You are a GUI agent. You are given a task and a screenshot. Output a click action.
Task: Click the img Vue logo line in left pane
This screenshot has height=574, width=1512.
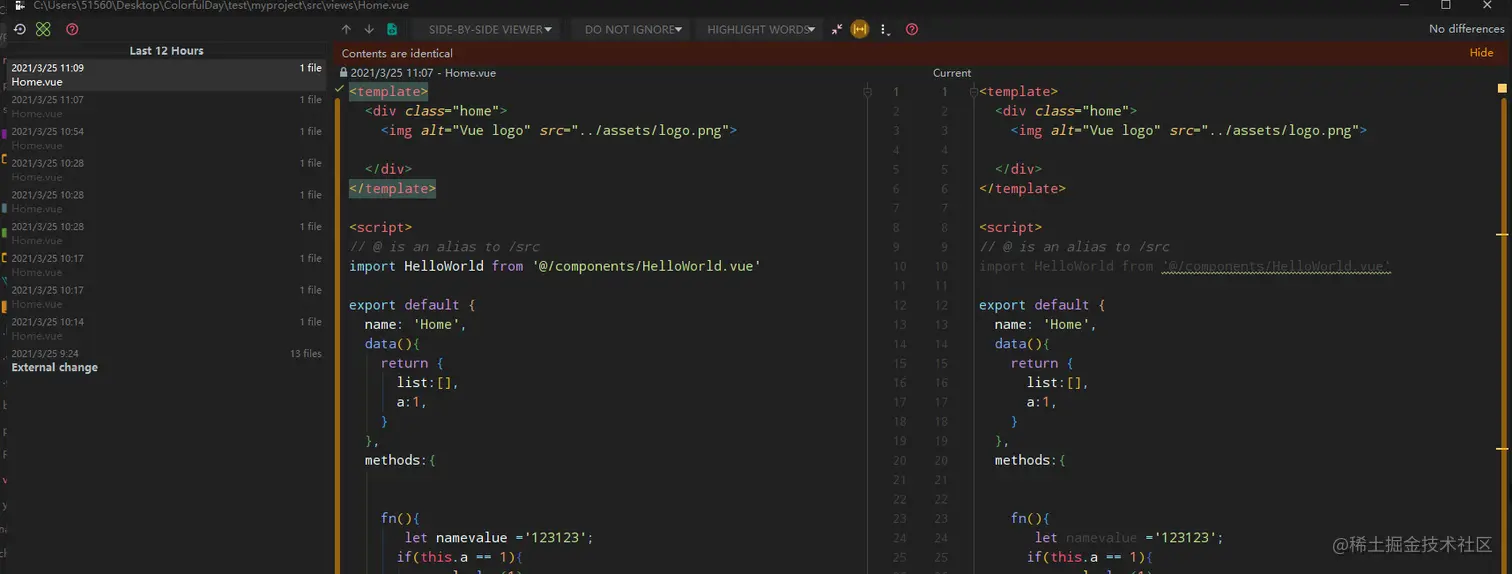[x=558, y=130]
